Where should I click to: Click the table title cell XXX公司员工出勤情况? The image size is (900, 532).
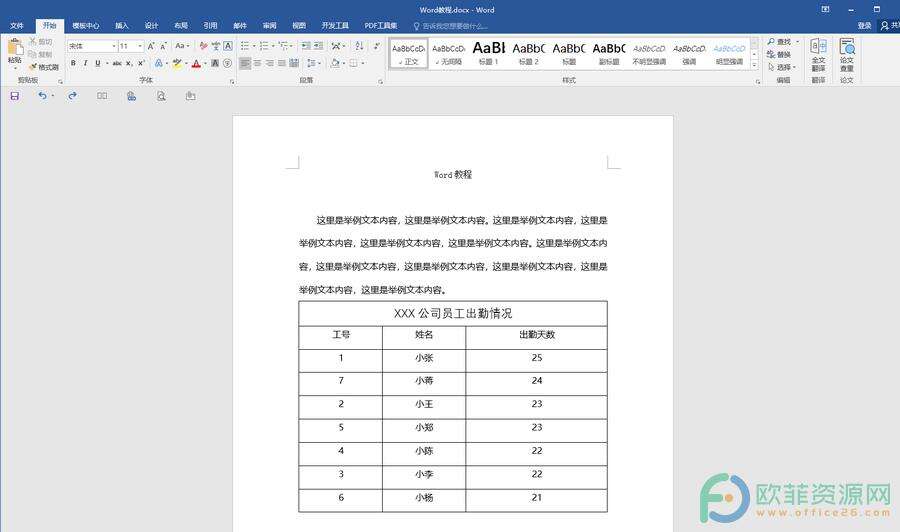(x=453, y=314)
